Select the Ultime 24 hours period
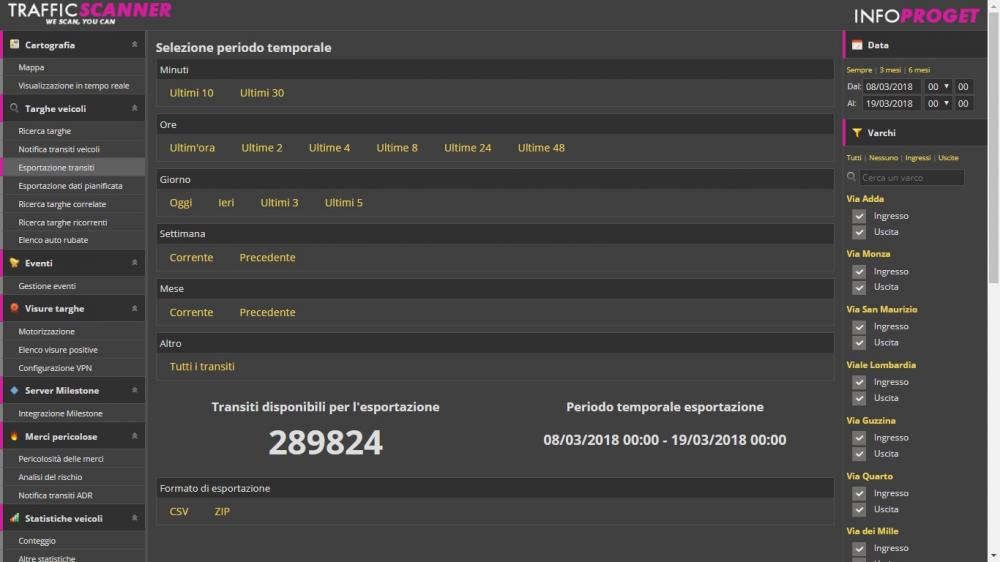 click(x=467, y=148)
